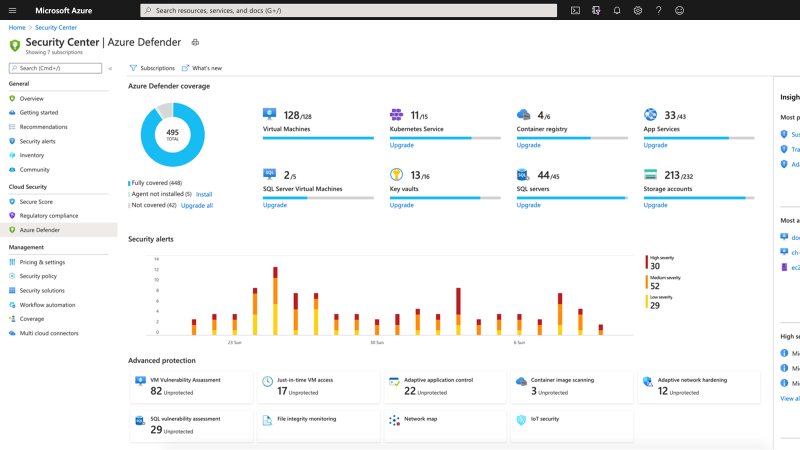Image resolution: width=800 pixels, height=450 pixels.
Task: Click the High severity red legend swatch
Action: click(646, 262)
